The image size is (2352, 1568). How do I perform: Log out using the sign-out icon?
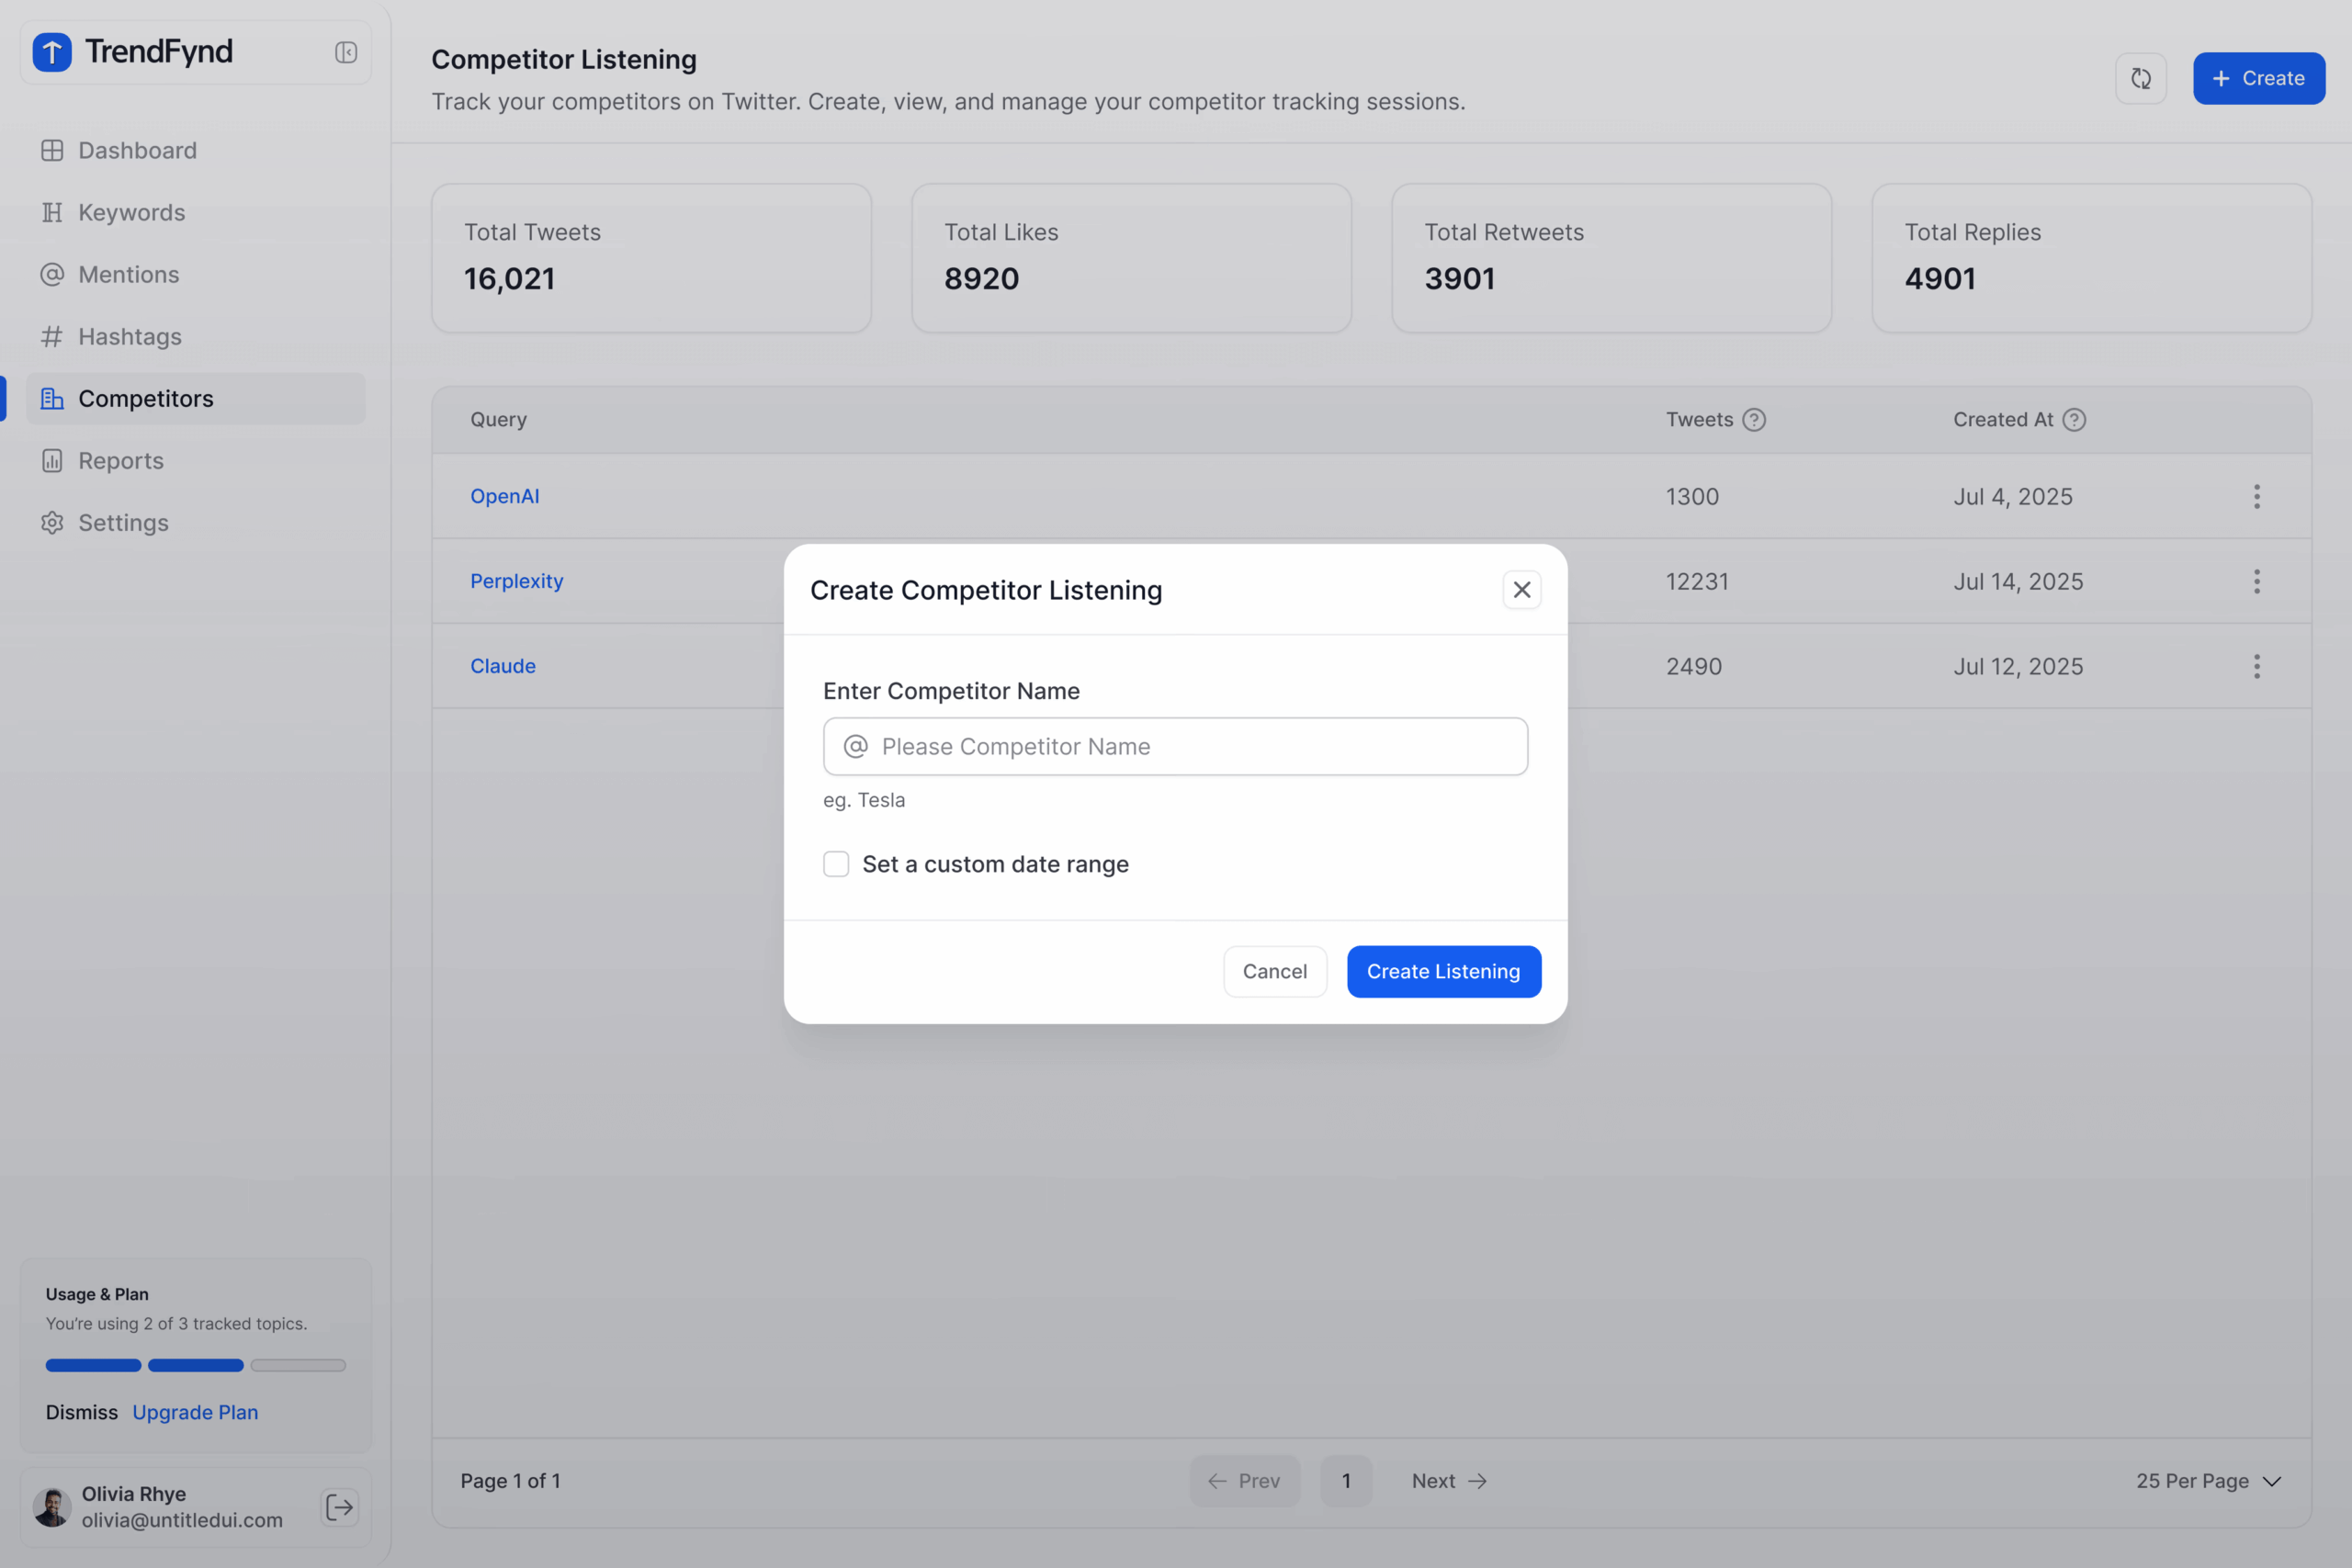[340, 1507]
